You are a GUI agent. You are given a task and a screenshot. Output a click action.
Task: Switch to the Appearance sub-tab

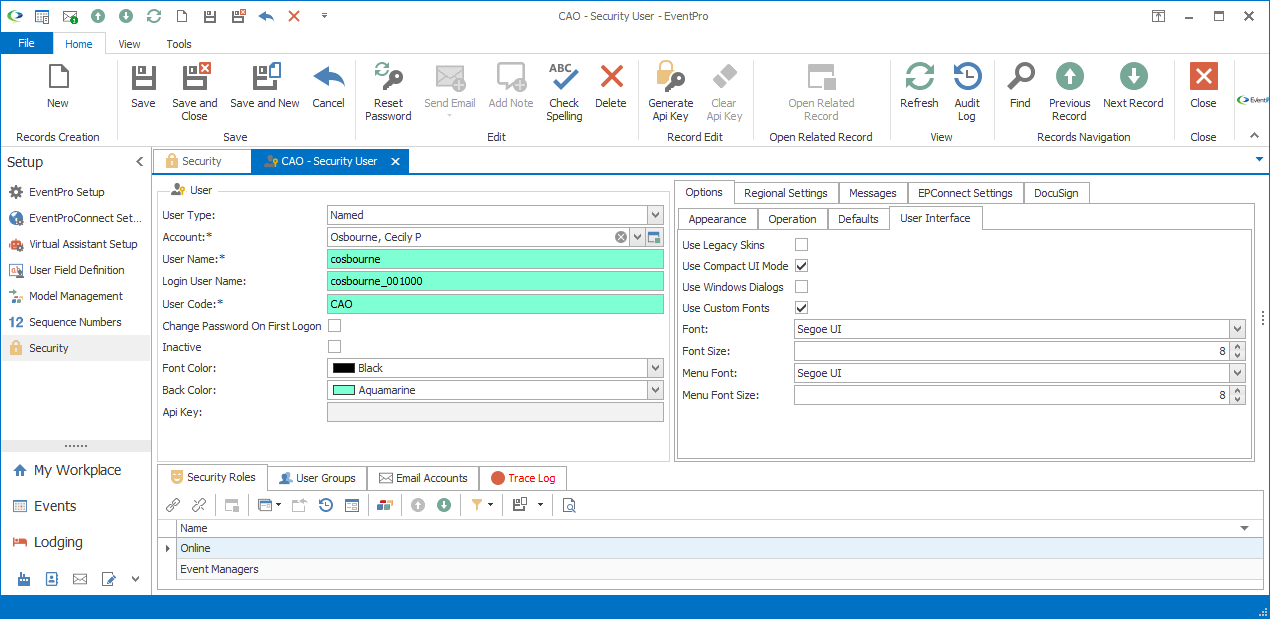tap(717, 219)
